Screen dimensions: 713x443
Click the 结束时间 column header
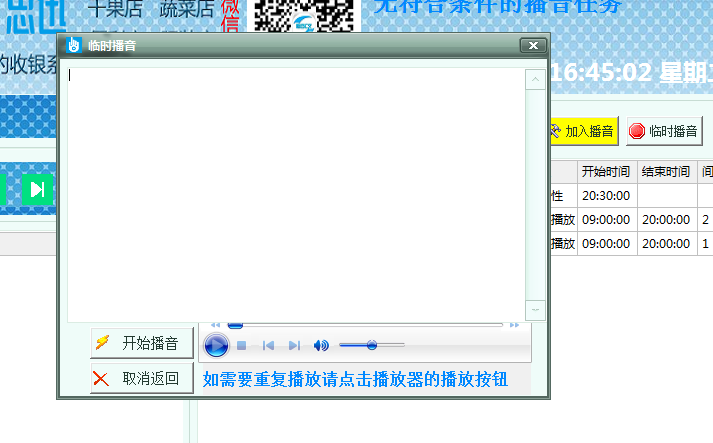pos(666,172)
